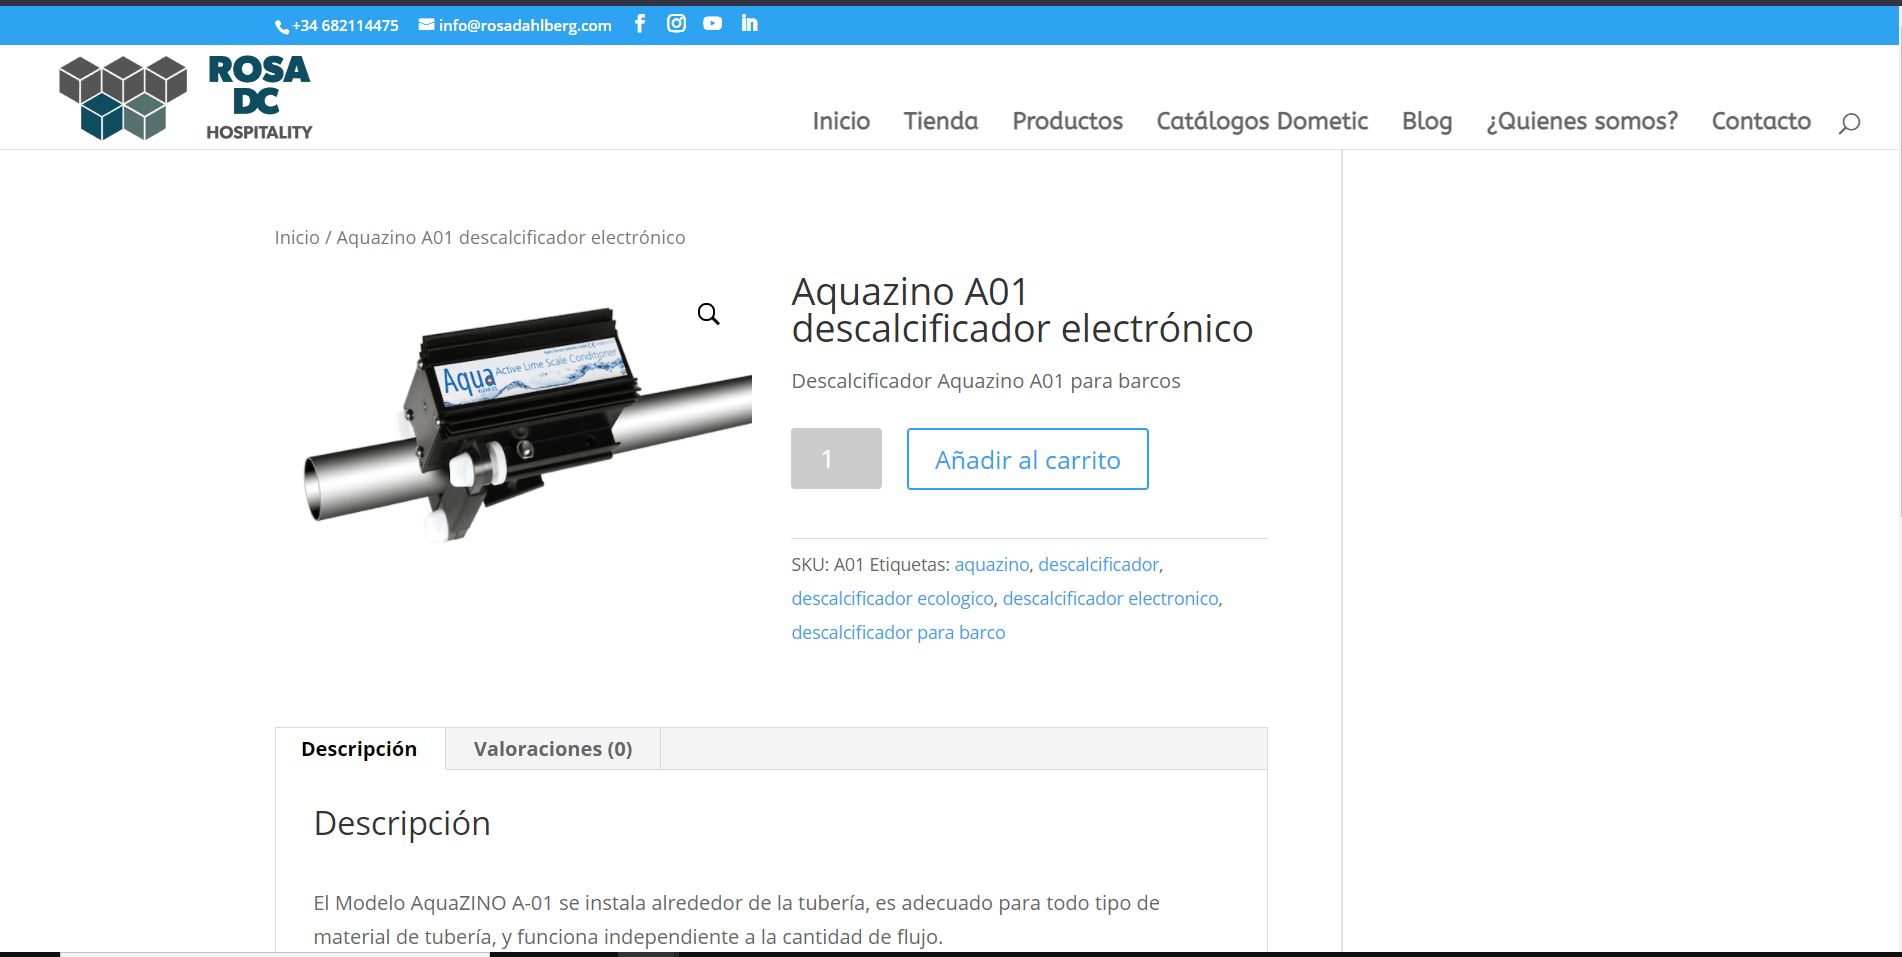
Task: Select the product title Aquazino A01
Action: (1022, 310)
